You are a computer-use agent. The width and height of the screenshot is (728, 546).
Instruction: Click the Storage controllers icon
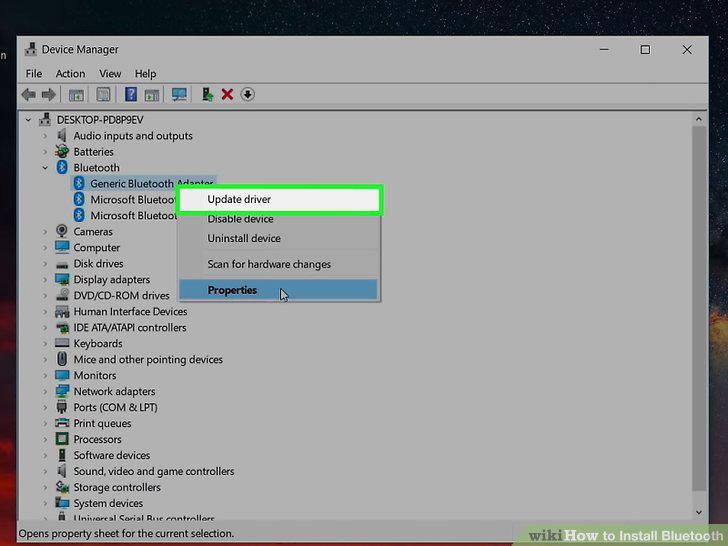[x=62, y=487]
